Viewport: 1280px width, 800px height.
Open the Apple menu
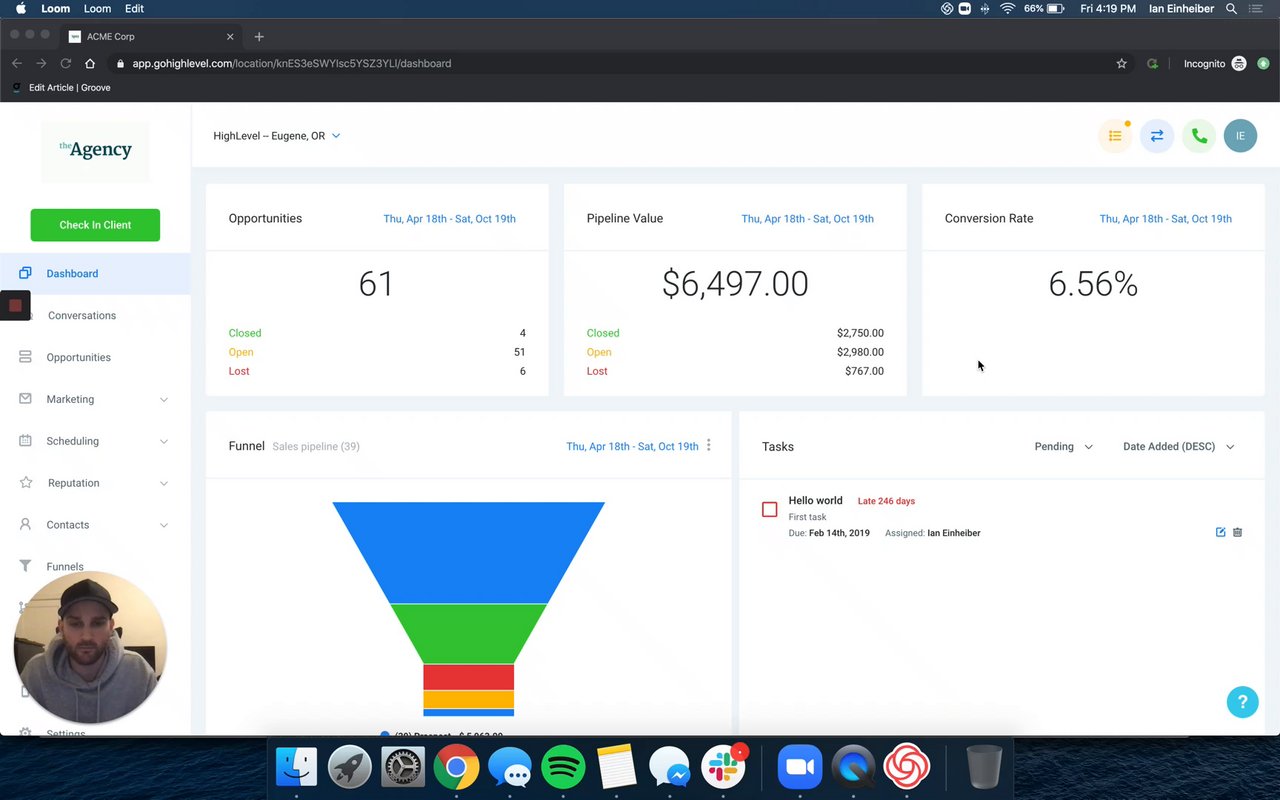pyautogui.click(x=21, y=8)
